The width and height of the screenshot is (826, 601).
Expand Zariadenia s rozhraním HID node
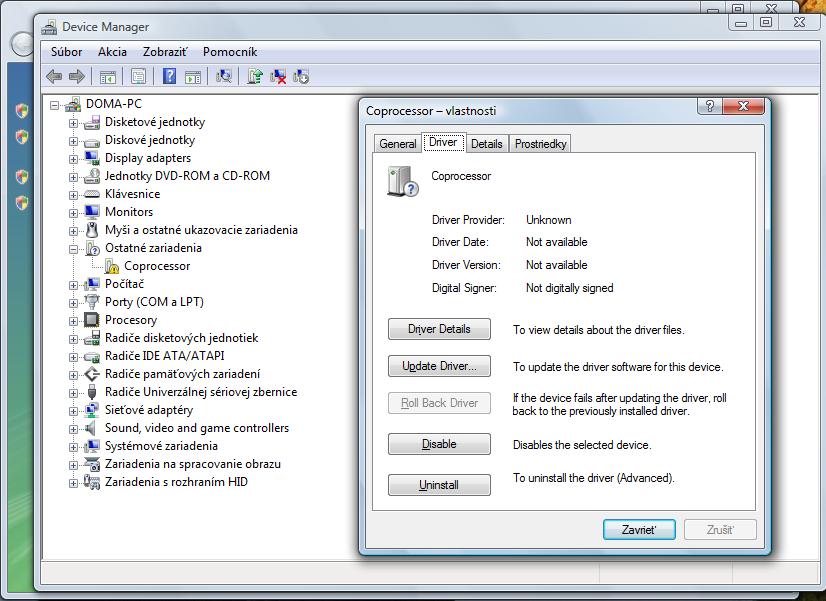tap(73, 483)
